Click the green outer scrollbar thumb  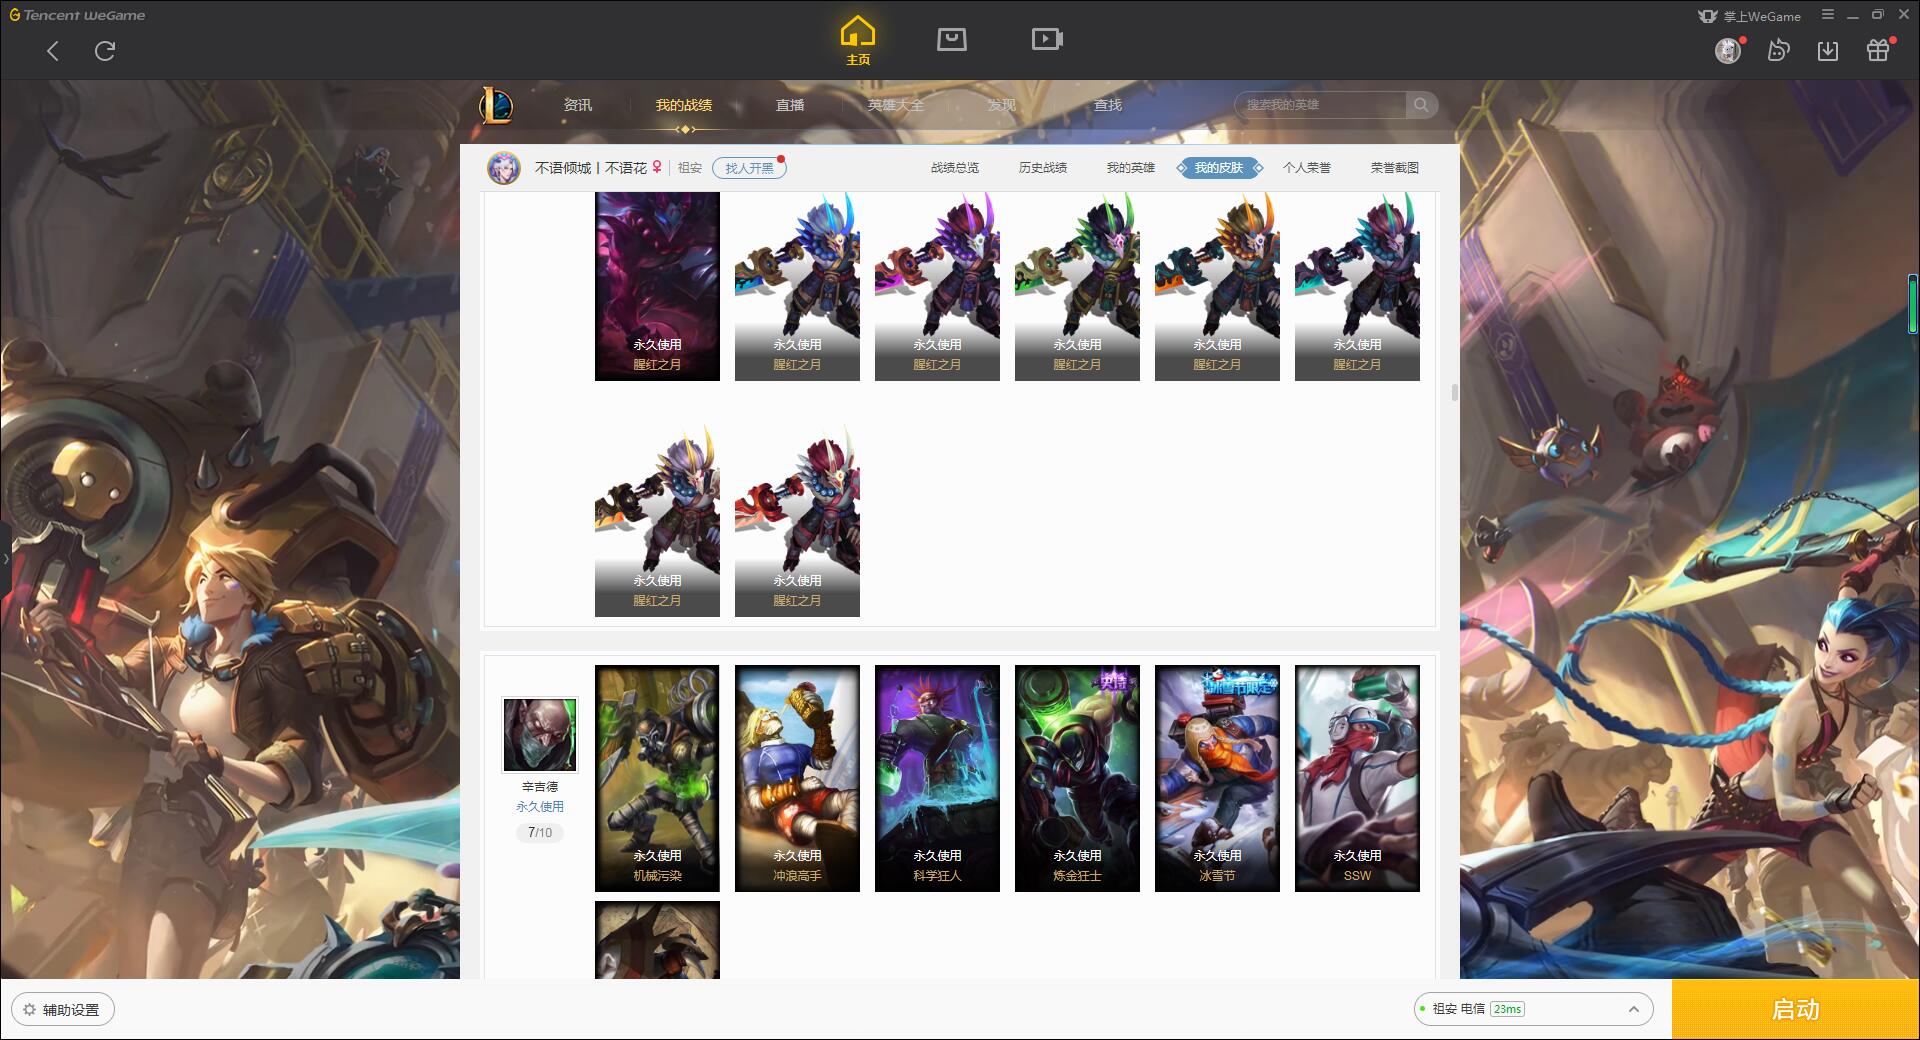[1912, 304]
